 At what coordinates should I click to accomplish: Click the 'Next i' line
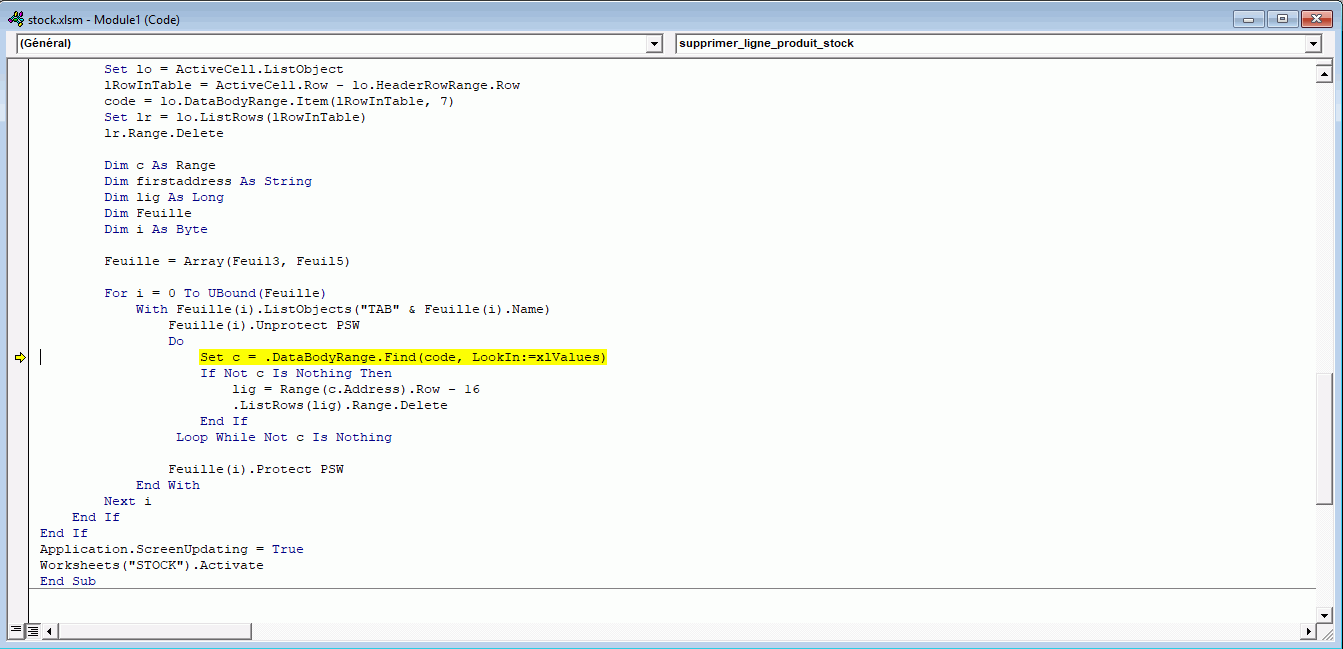(x=128, y=501)
